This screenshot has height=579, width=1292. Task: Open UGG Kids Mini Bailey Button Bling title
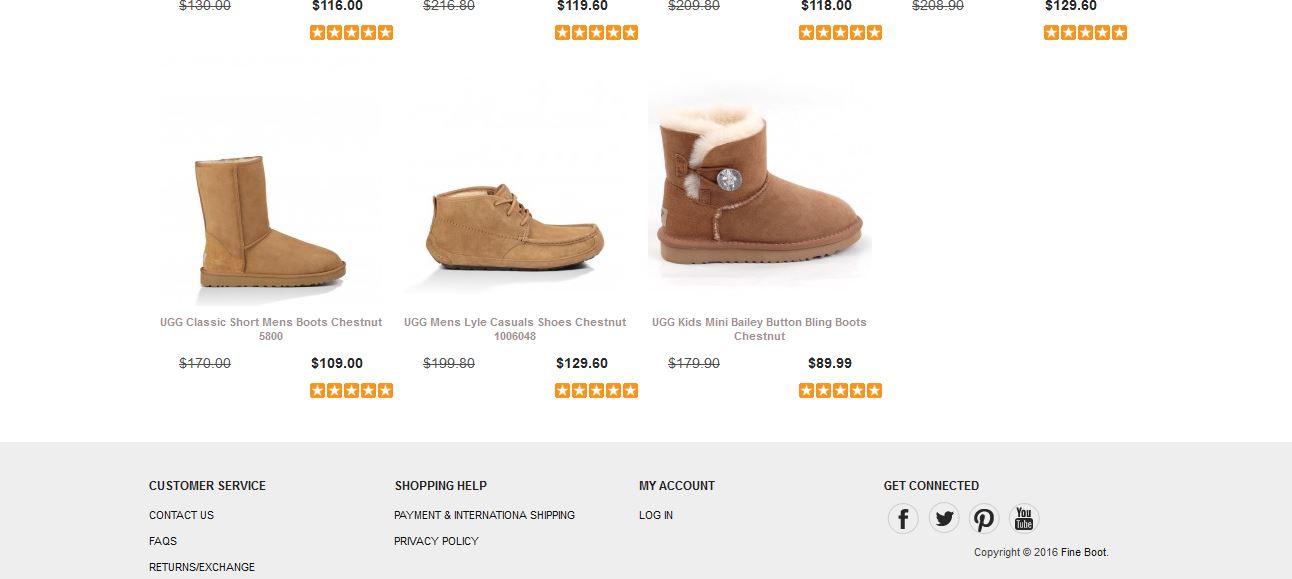[759, 329]
